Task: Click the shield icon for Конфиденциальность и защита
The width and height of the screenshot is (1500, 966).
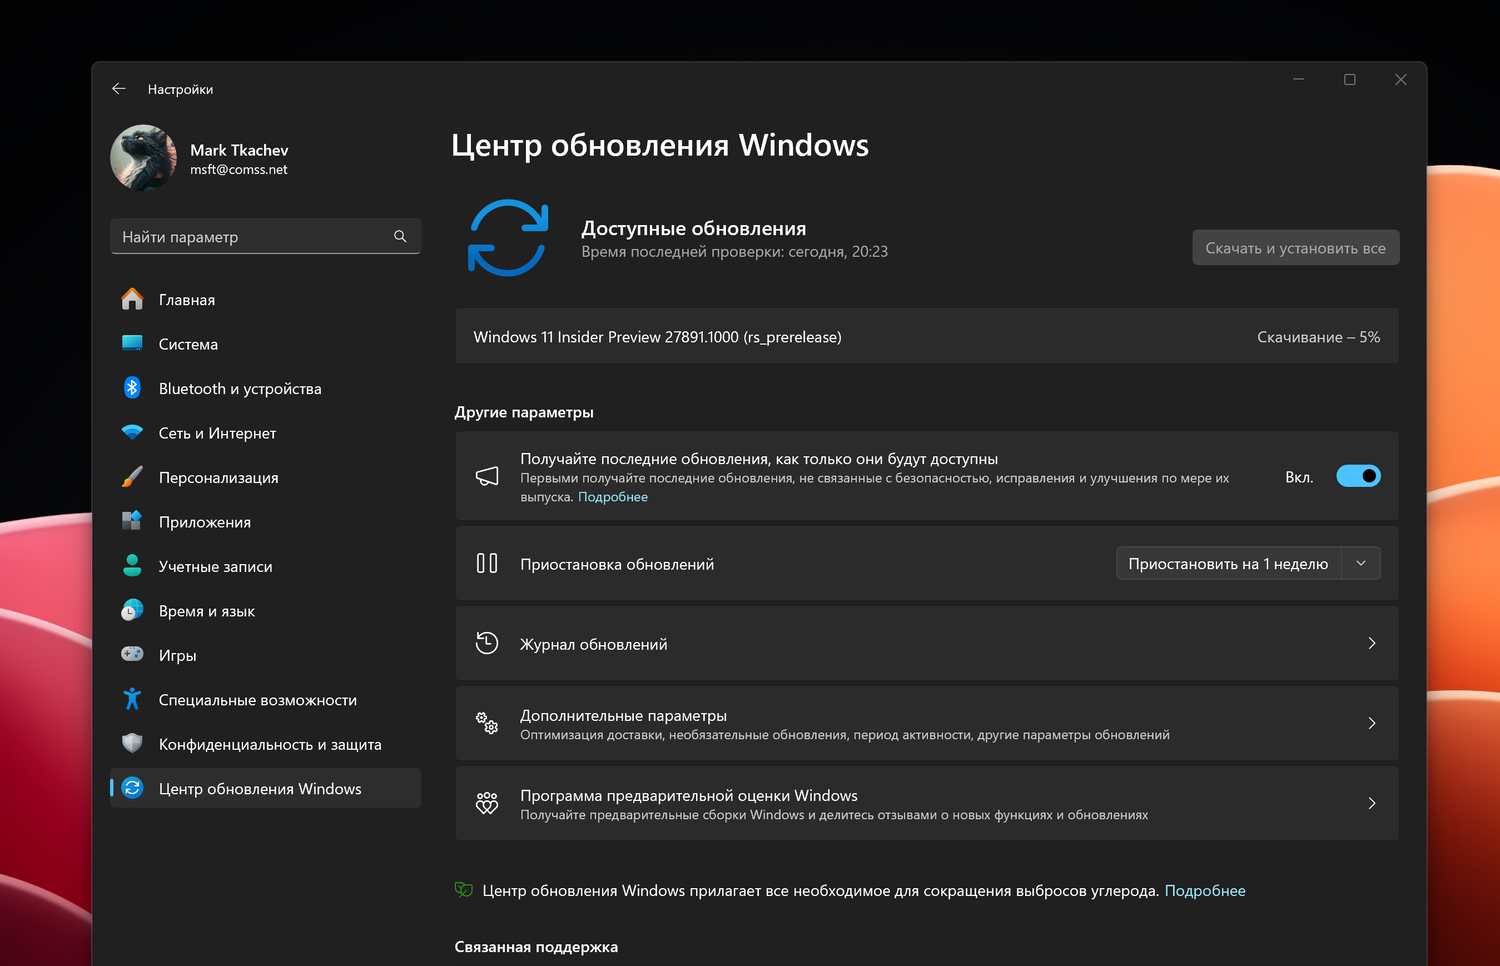Action: pos(132,743)
